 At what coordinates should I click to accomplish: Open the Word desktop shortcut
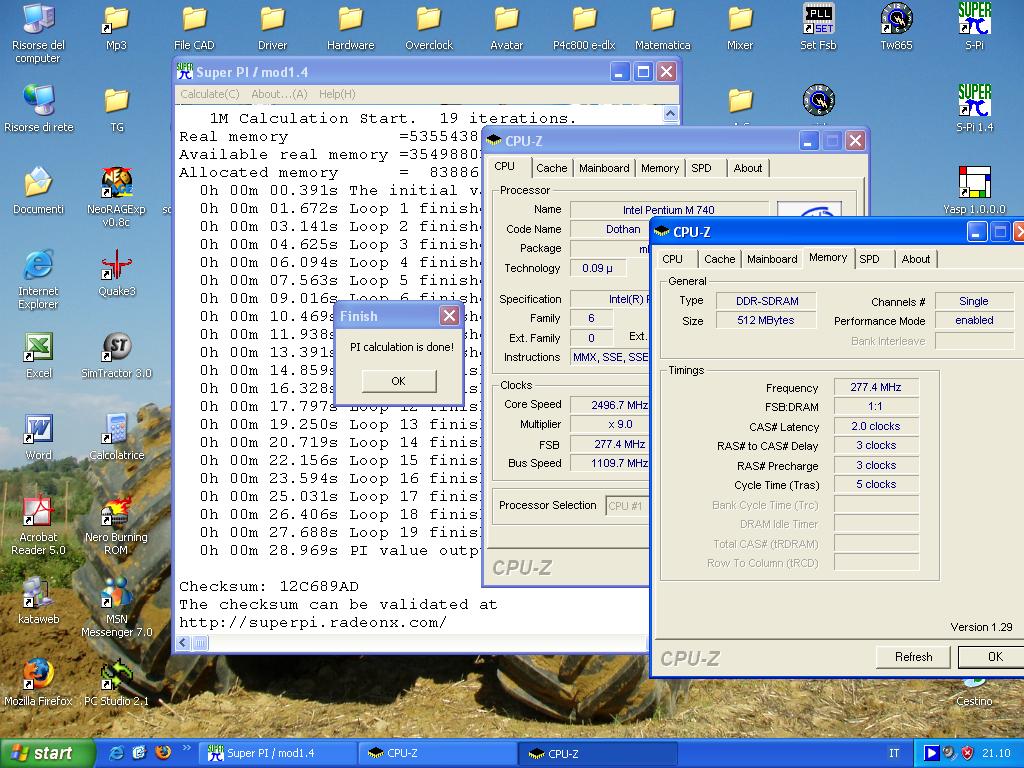tap(39, 429)
